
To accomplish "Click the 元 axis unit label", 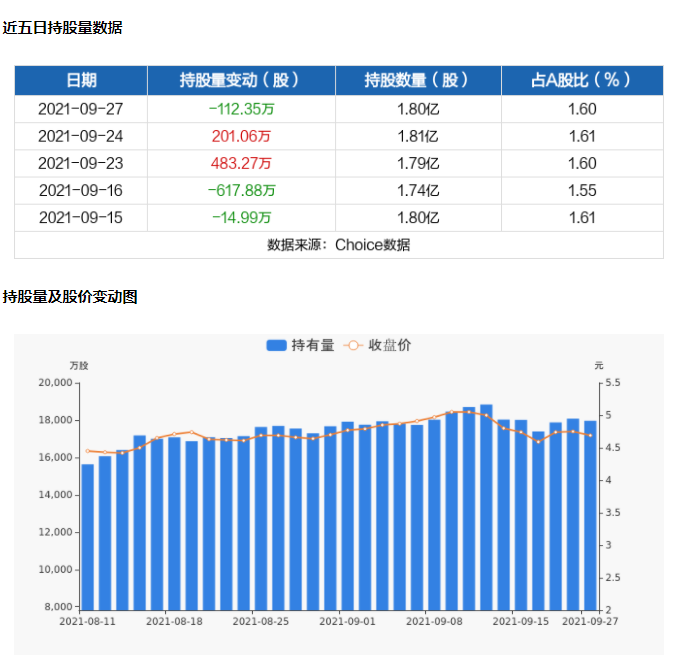I will click(599, 366).
